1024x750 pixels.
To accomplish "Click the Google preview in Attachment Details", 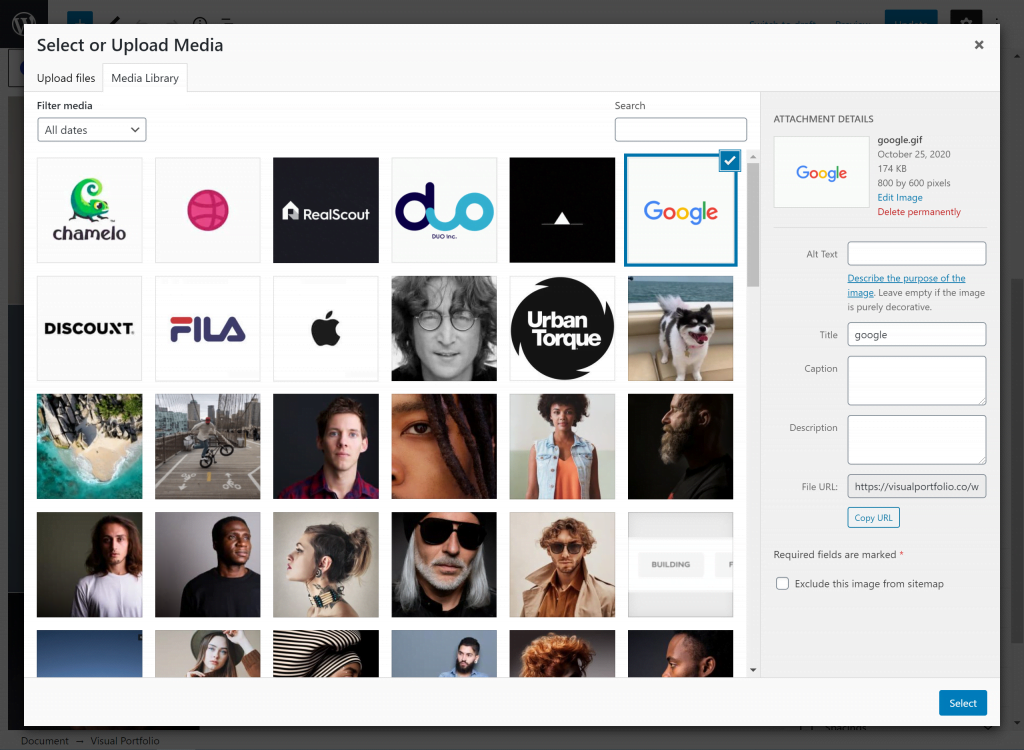I will 822,172.
